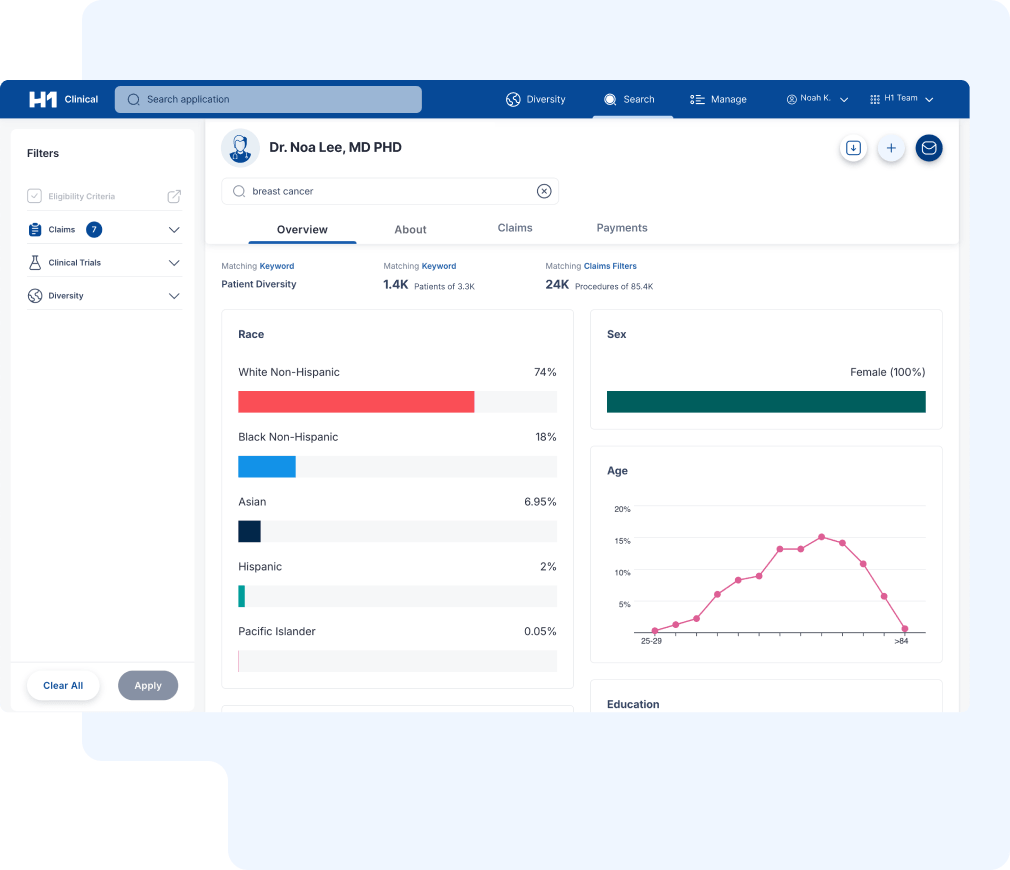This screenshot has width=1010, height=870.
Task: Click the 25-29 point on Age chart
Action: (654, 630)
